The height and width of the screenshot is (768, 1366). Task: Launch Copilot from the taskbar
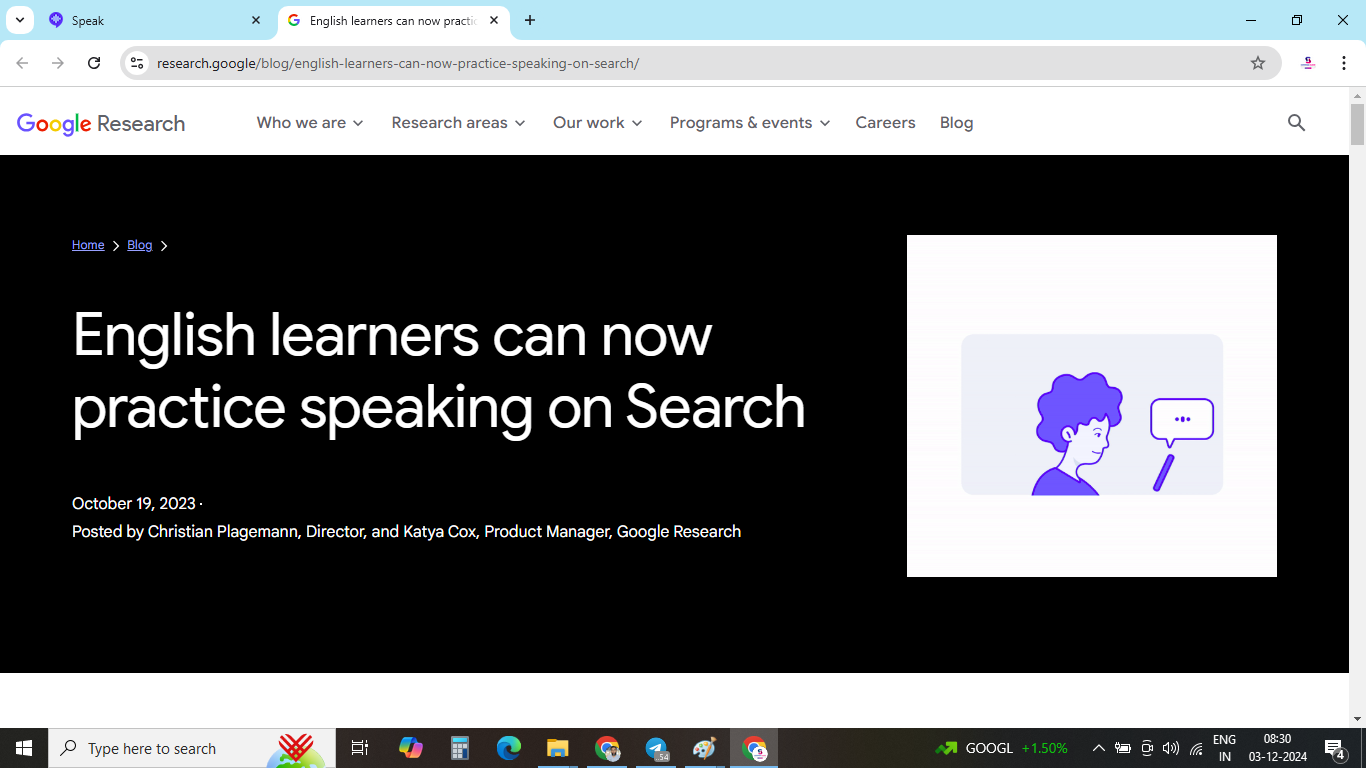(x=410, y=748)
